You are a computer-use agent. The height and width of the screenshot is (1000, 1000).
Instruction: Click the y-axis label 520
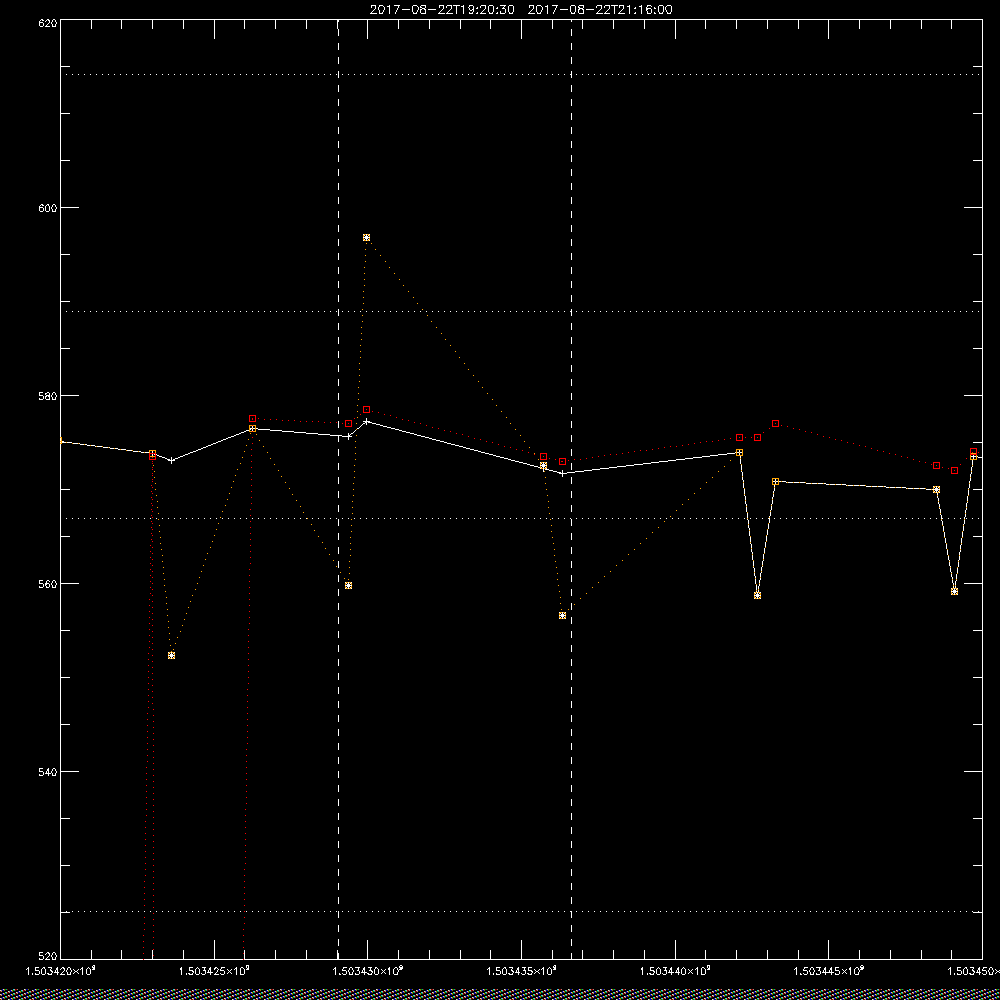[x=49, y=956]
